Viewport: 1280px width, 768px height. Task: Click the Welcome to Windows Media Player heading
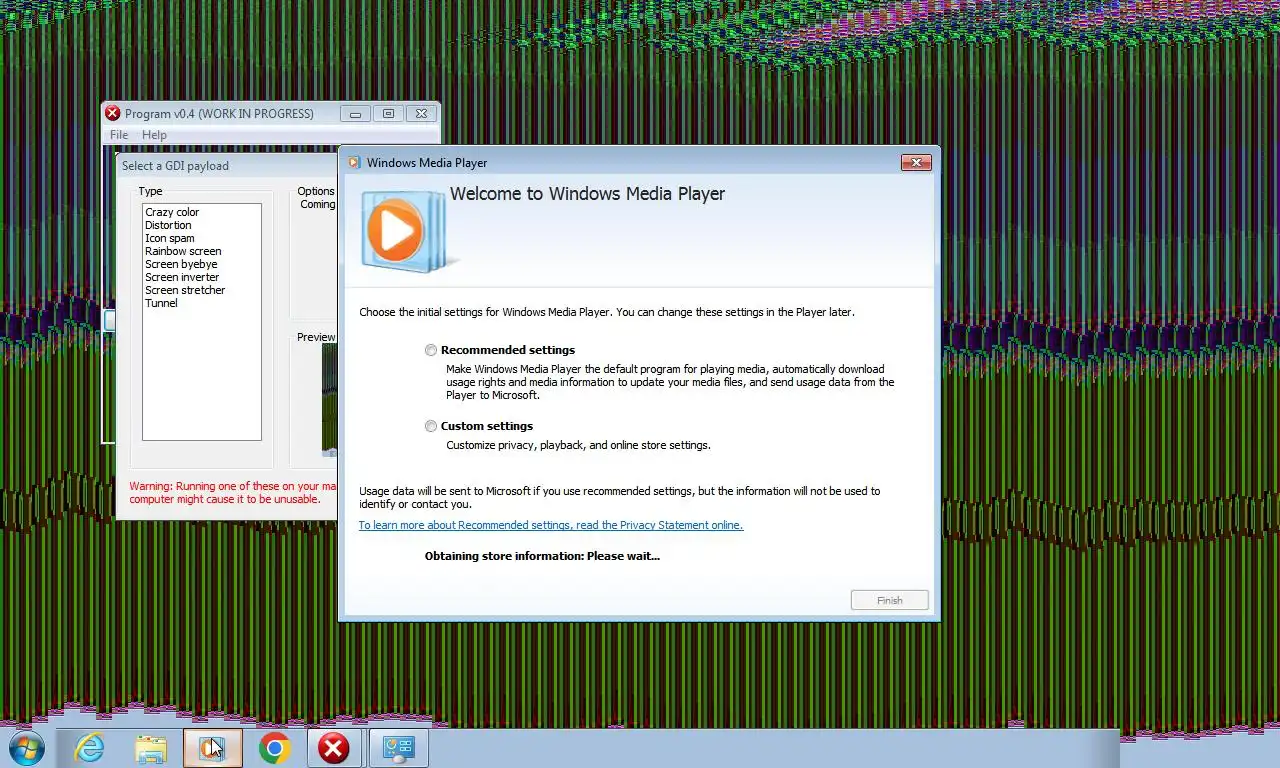pyautogui.click(x=587, y=194)
